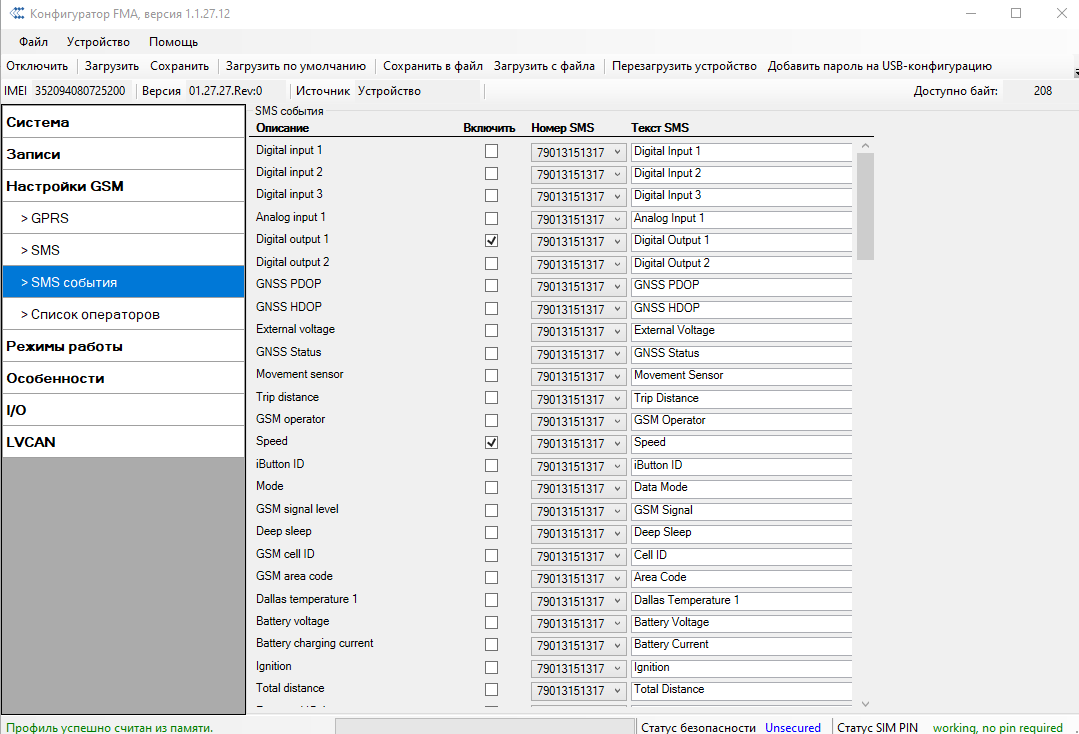Viewport: 1079px width, 734px height.
Task: Tick the Ignition event checkbox
Action: (491, 667)
